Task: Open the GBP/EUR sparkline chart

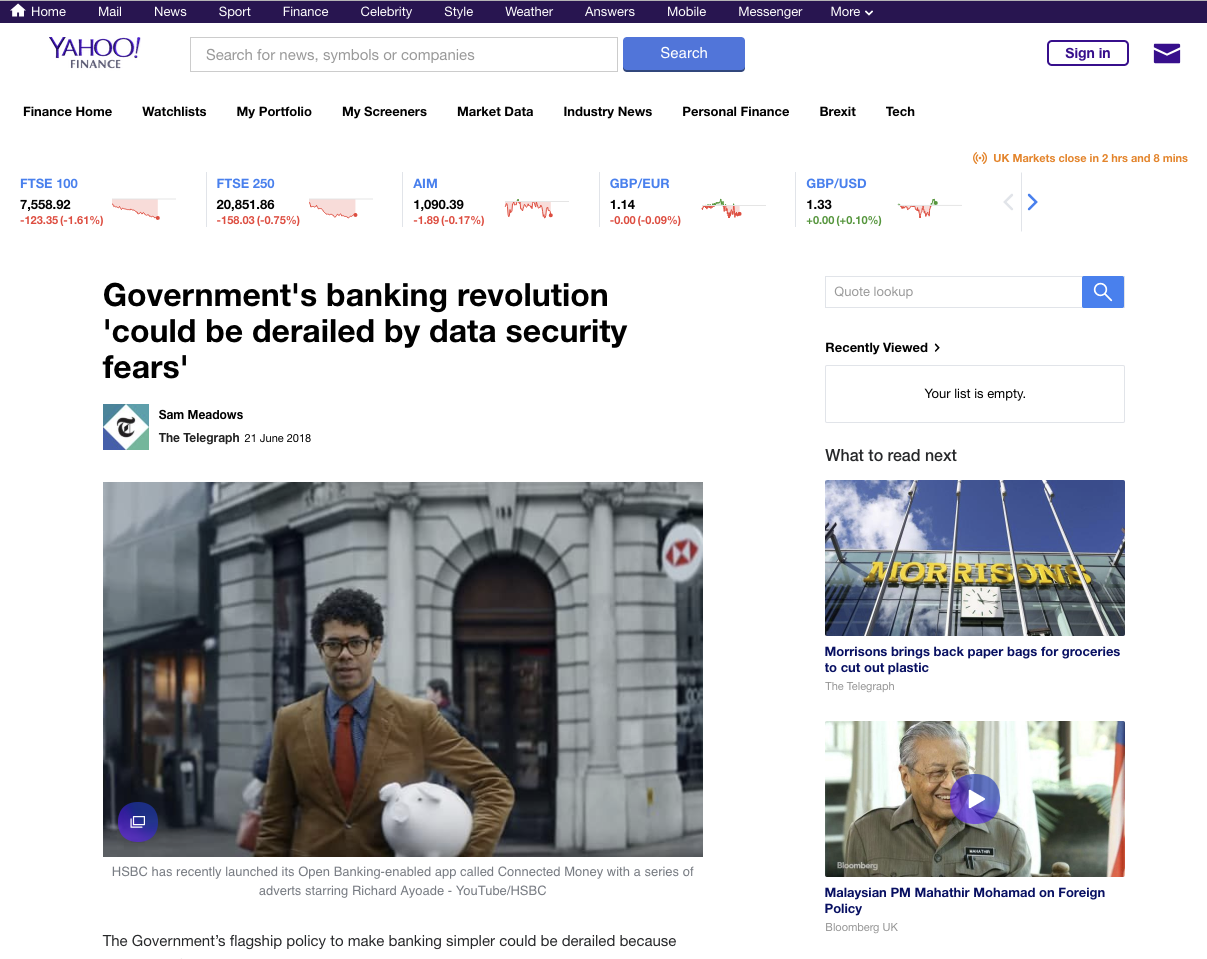Action: point(734,208)
